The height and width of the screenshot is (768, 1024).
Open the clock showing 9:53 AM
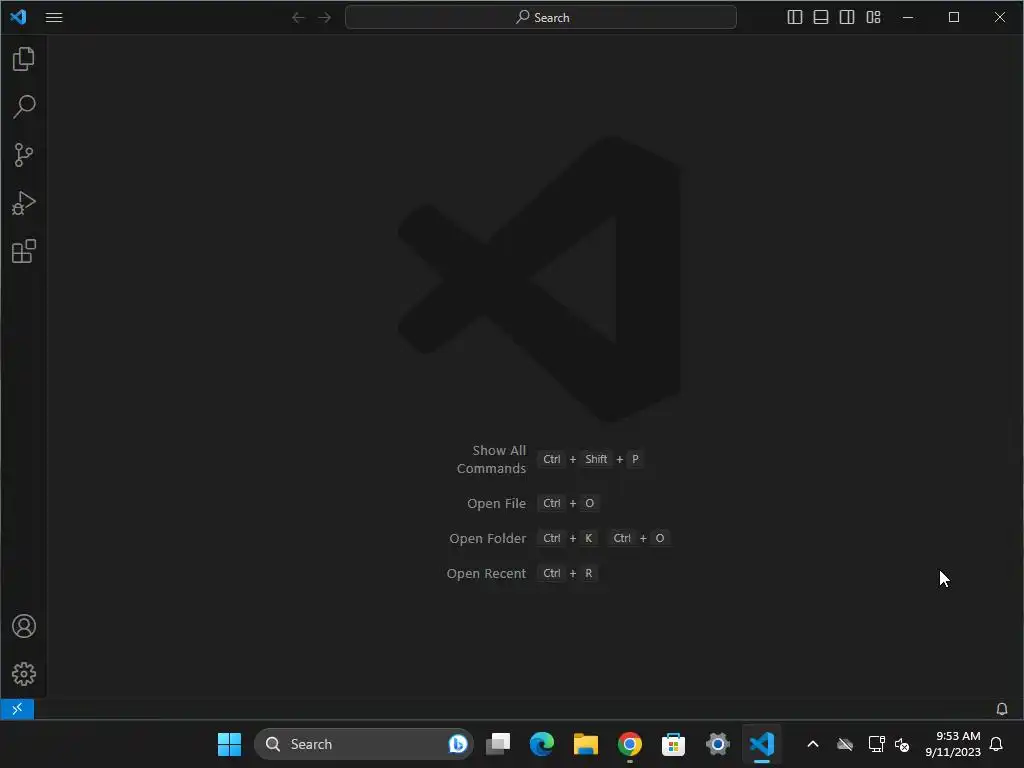click(953, 744)
